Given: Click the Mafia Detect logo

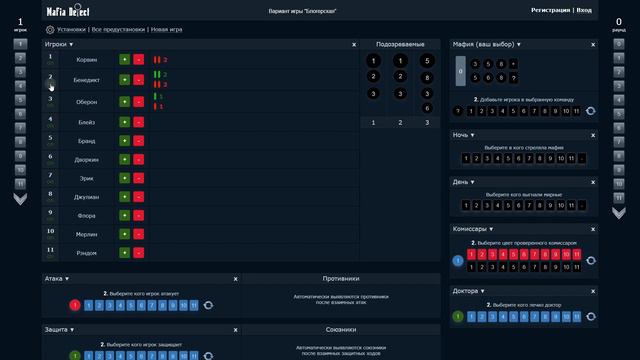Looking at the screenshot, I should [x=68, y=11].
